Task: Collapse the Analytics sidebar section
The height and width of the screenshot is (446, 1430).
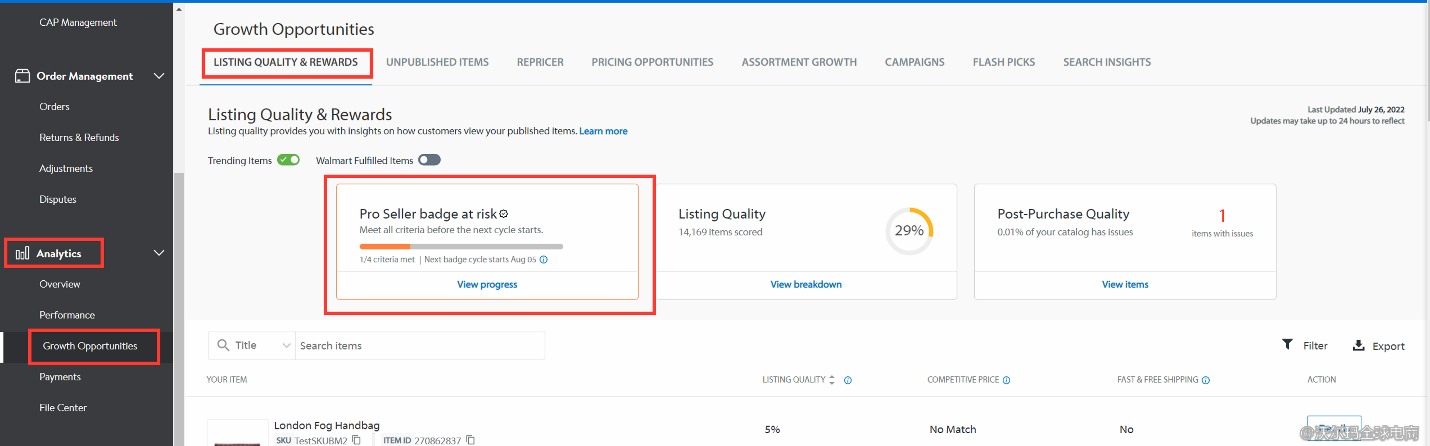Action: pyautogui.click(x=158, y=253)
